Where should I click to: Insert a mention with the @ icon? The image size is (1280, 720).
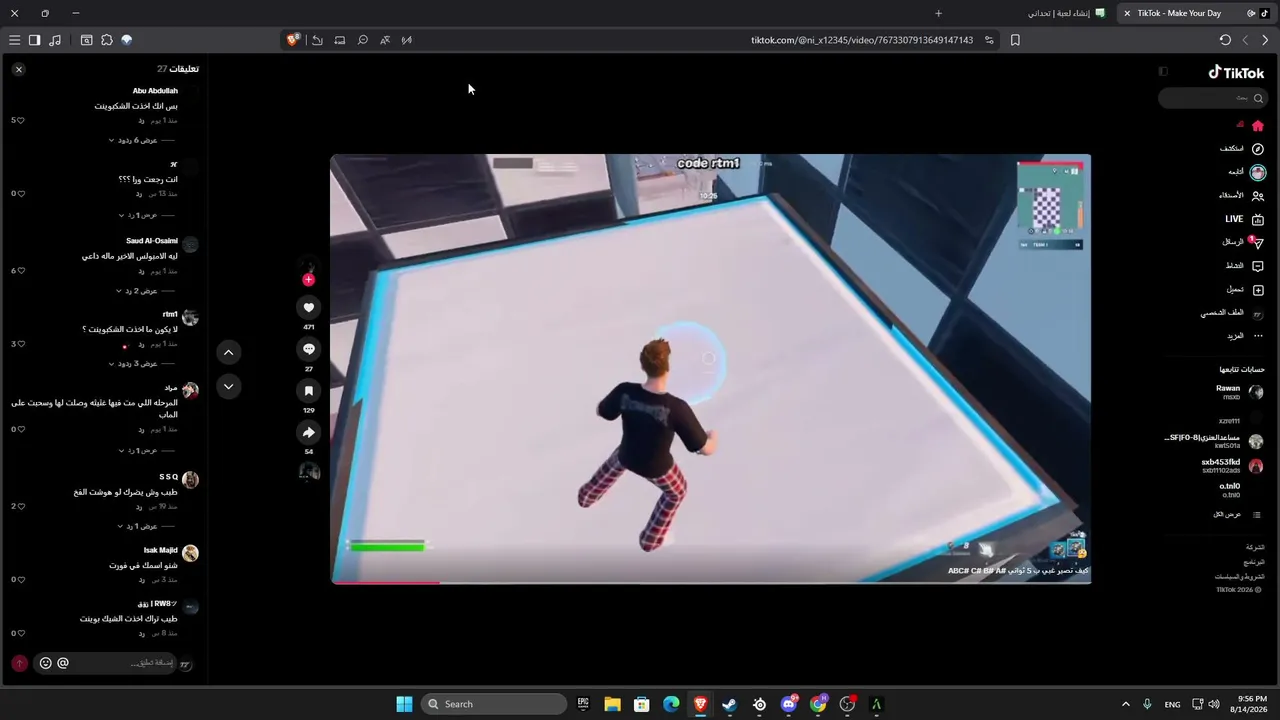pyautogui.click(x=63, y=663)
